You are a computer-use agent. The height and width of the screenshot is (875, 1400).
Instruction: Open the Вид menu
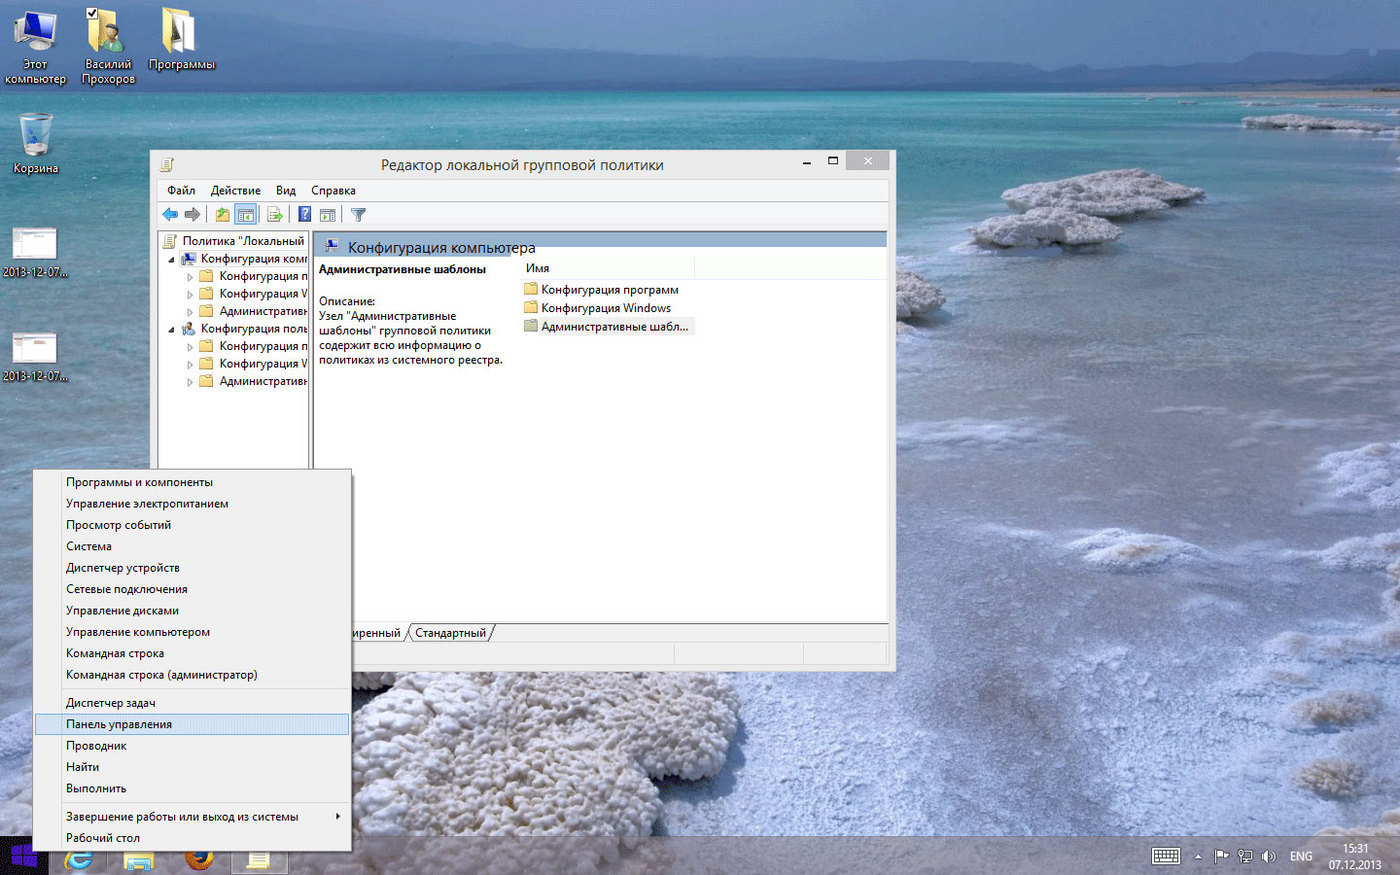[286, 190]
